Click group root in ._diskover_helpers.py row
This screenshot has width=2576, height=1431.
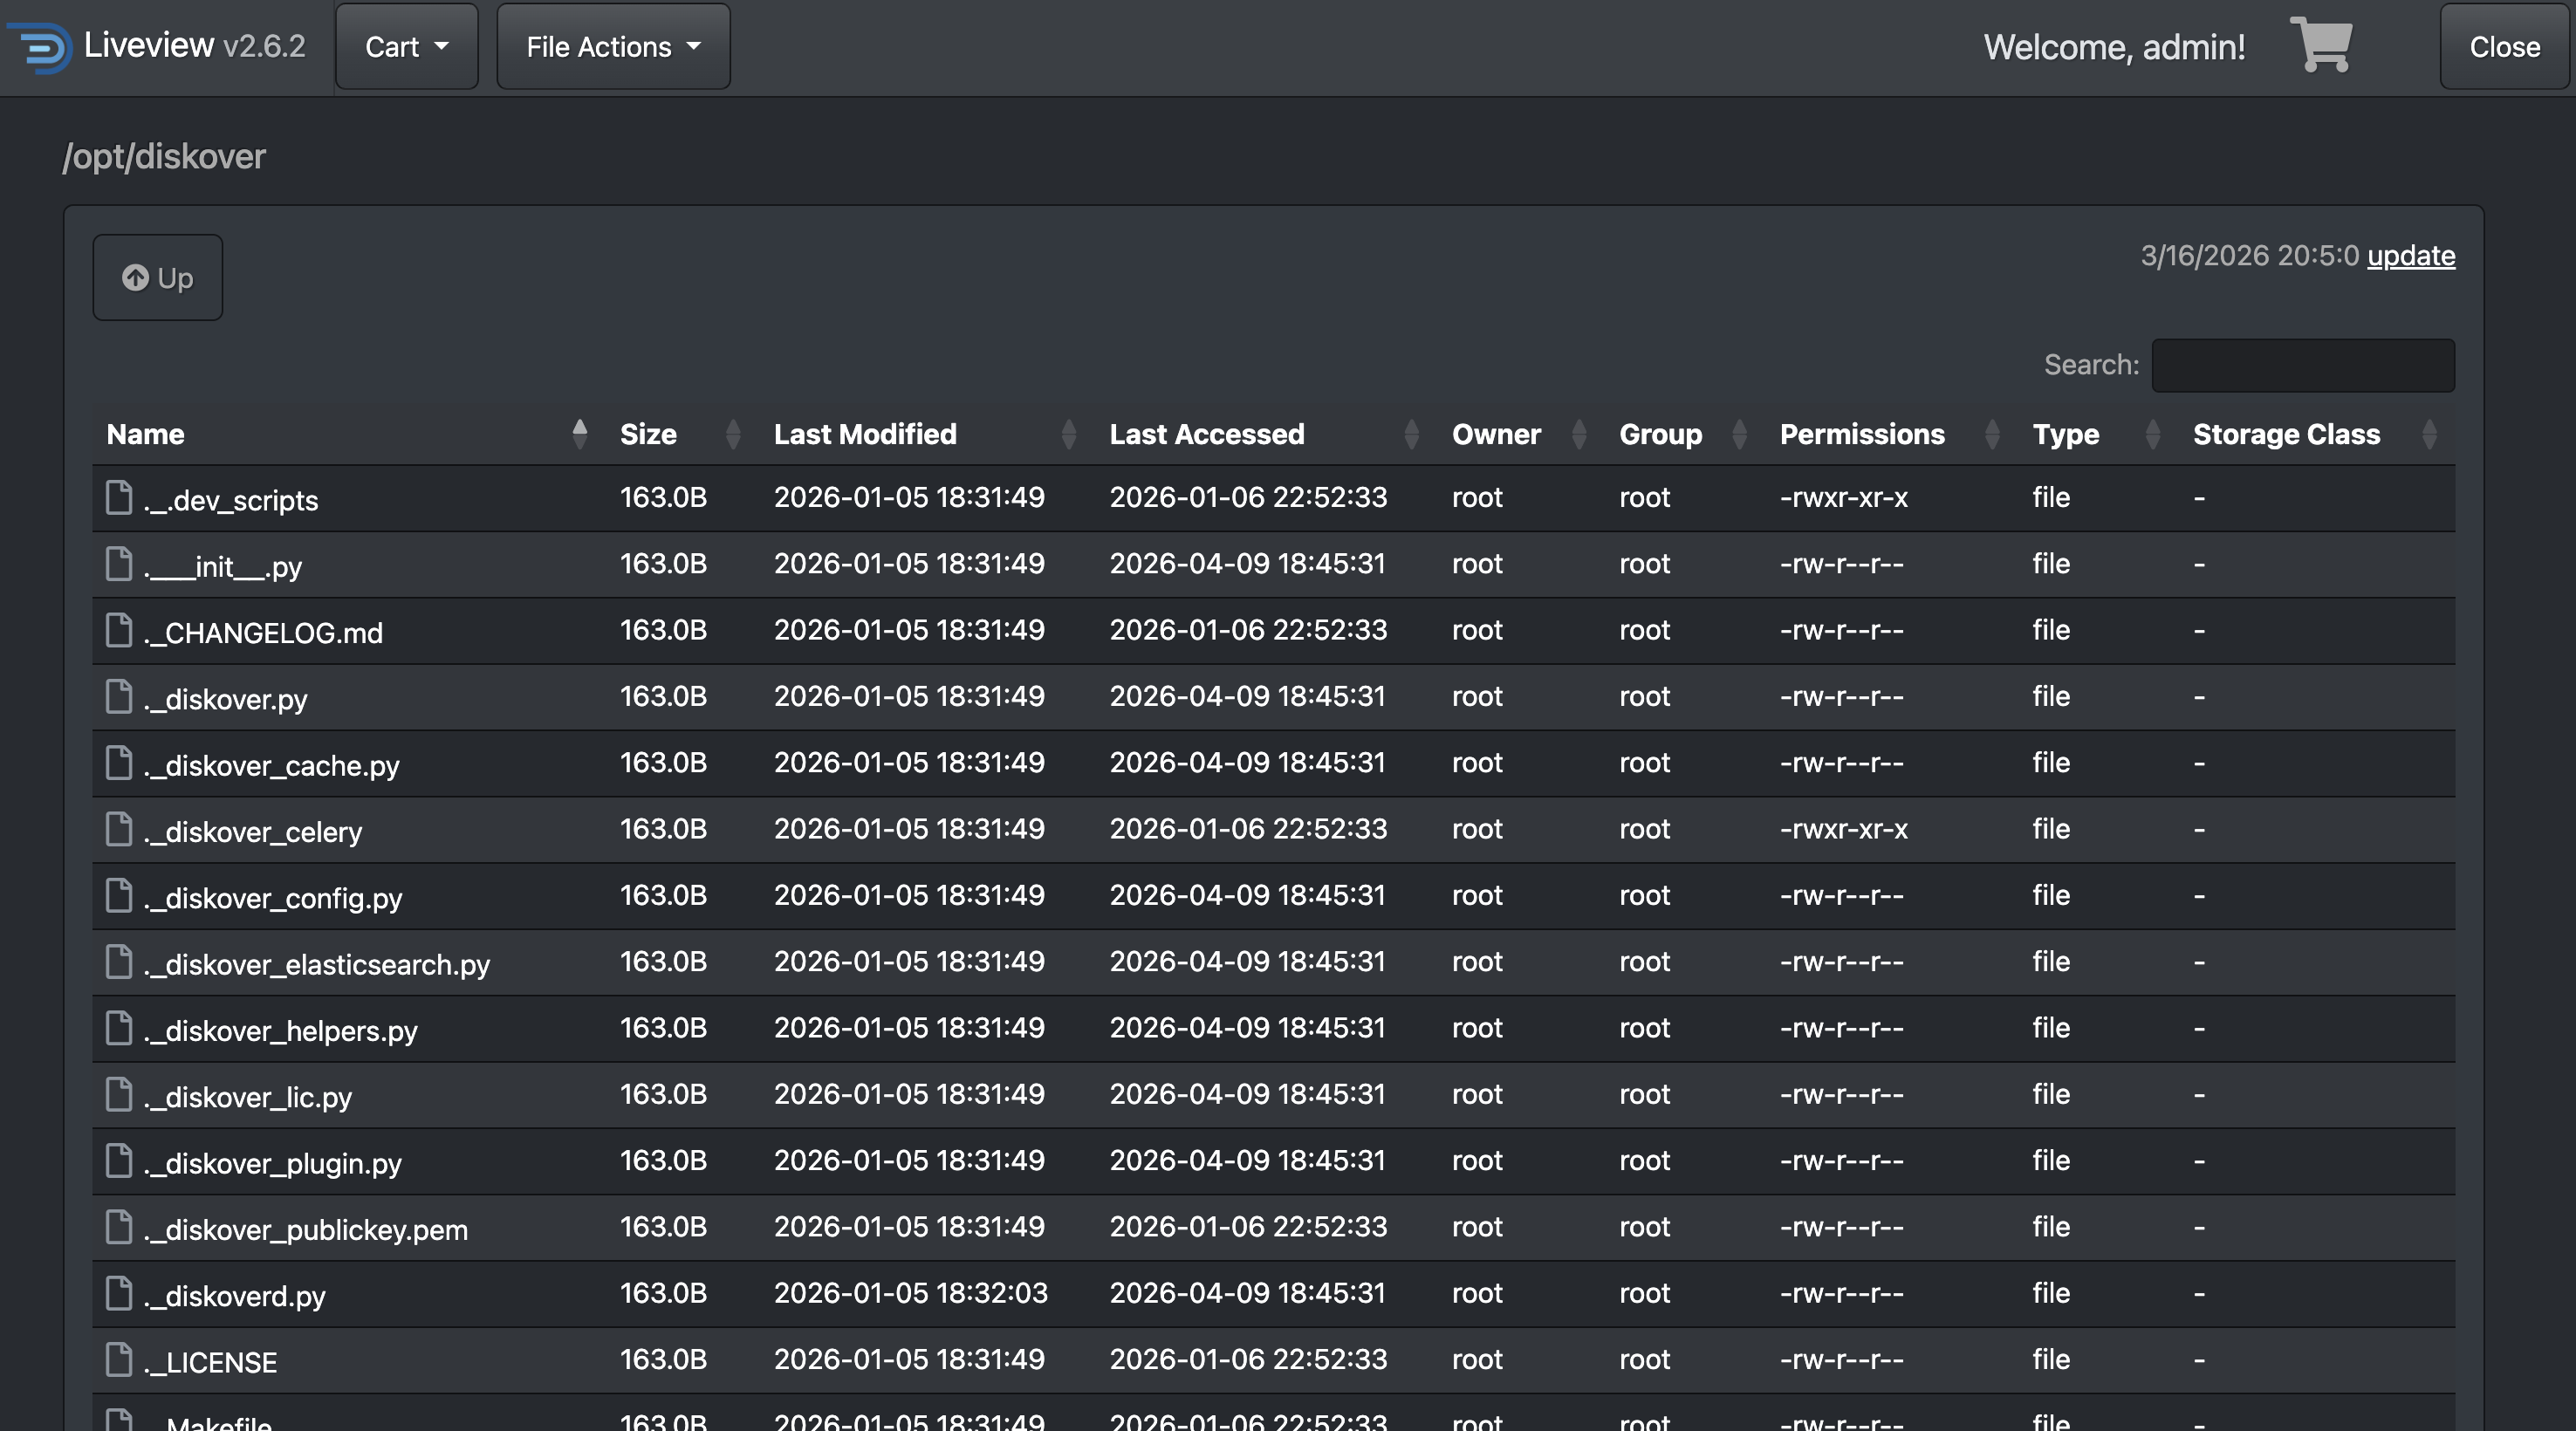tap(1644, 1028)
